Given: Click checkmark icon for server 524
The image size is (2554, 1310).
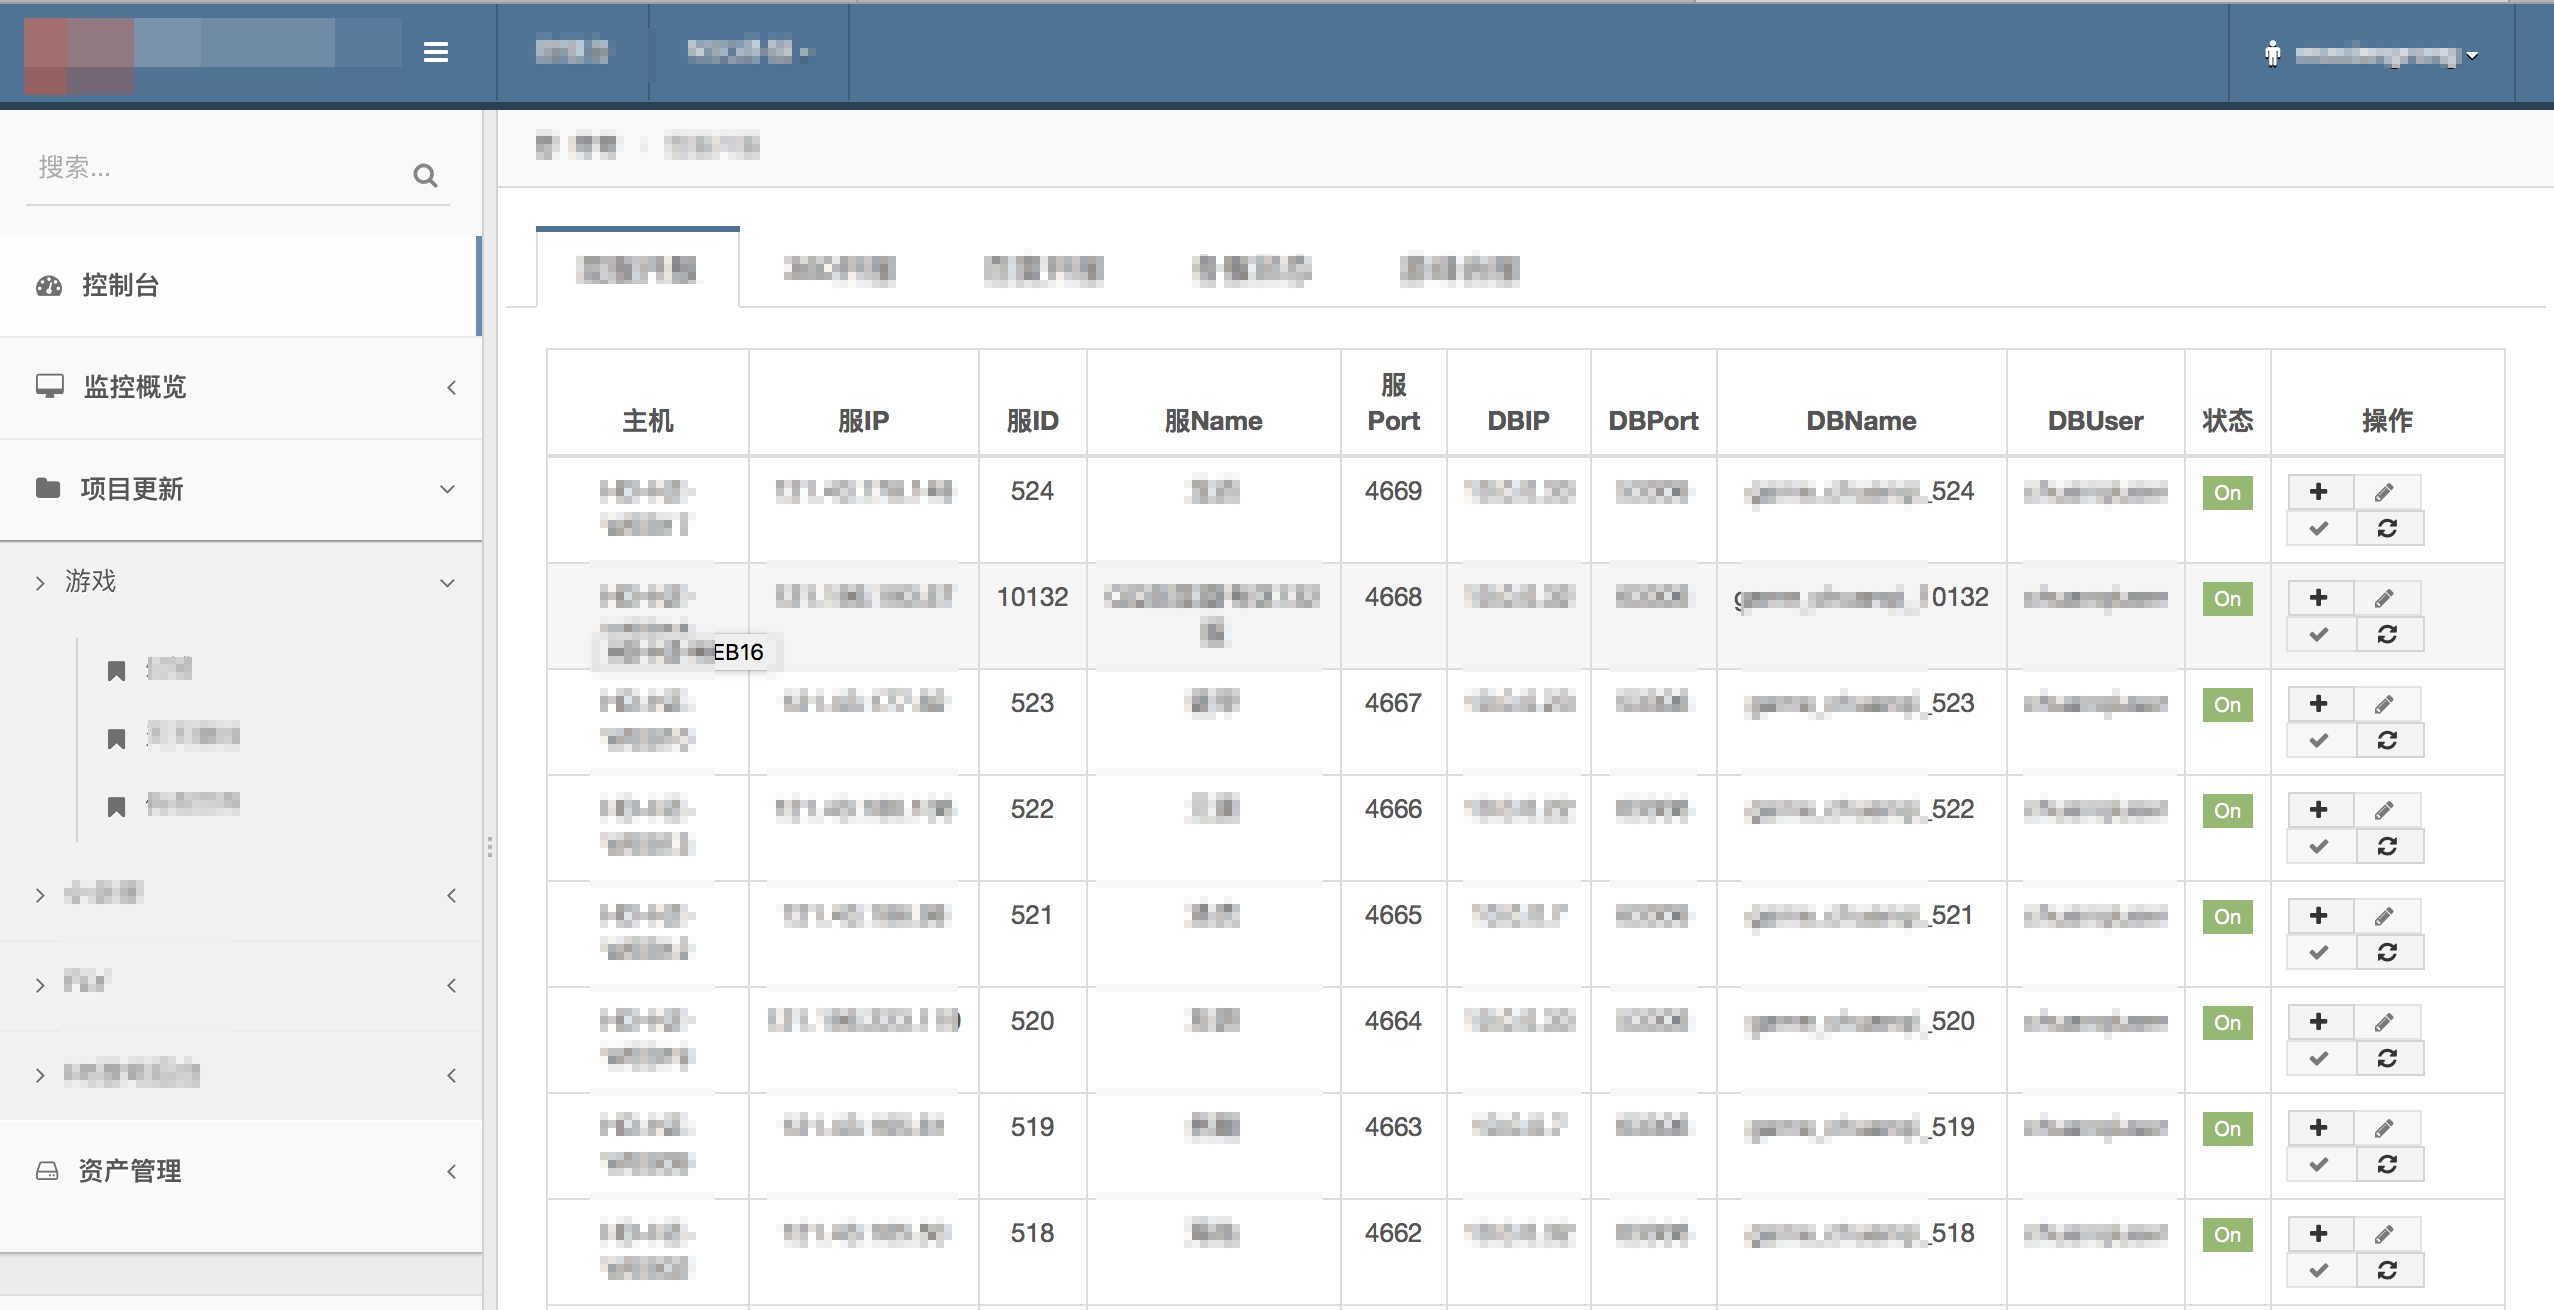Looking at the screenshot, I should coord(2319,528).
